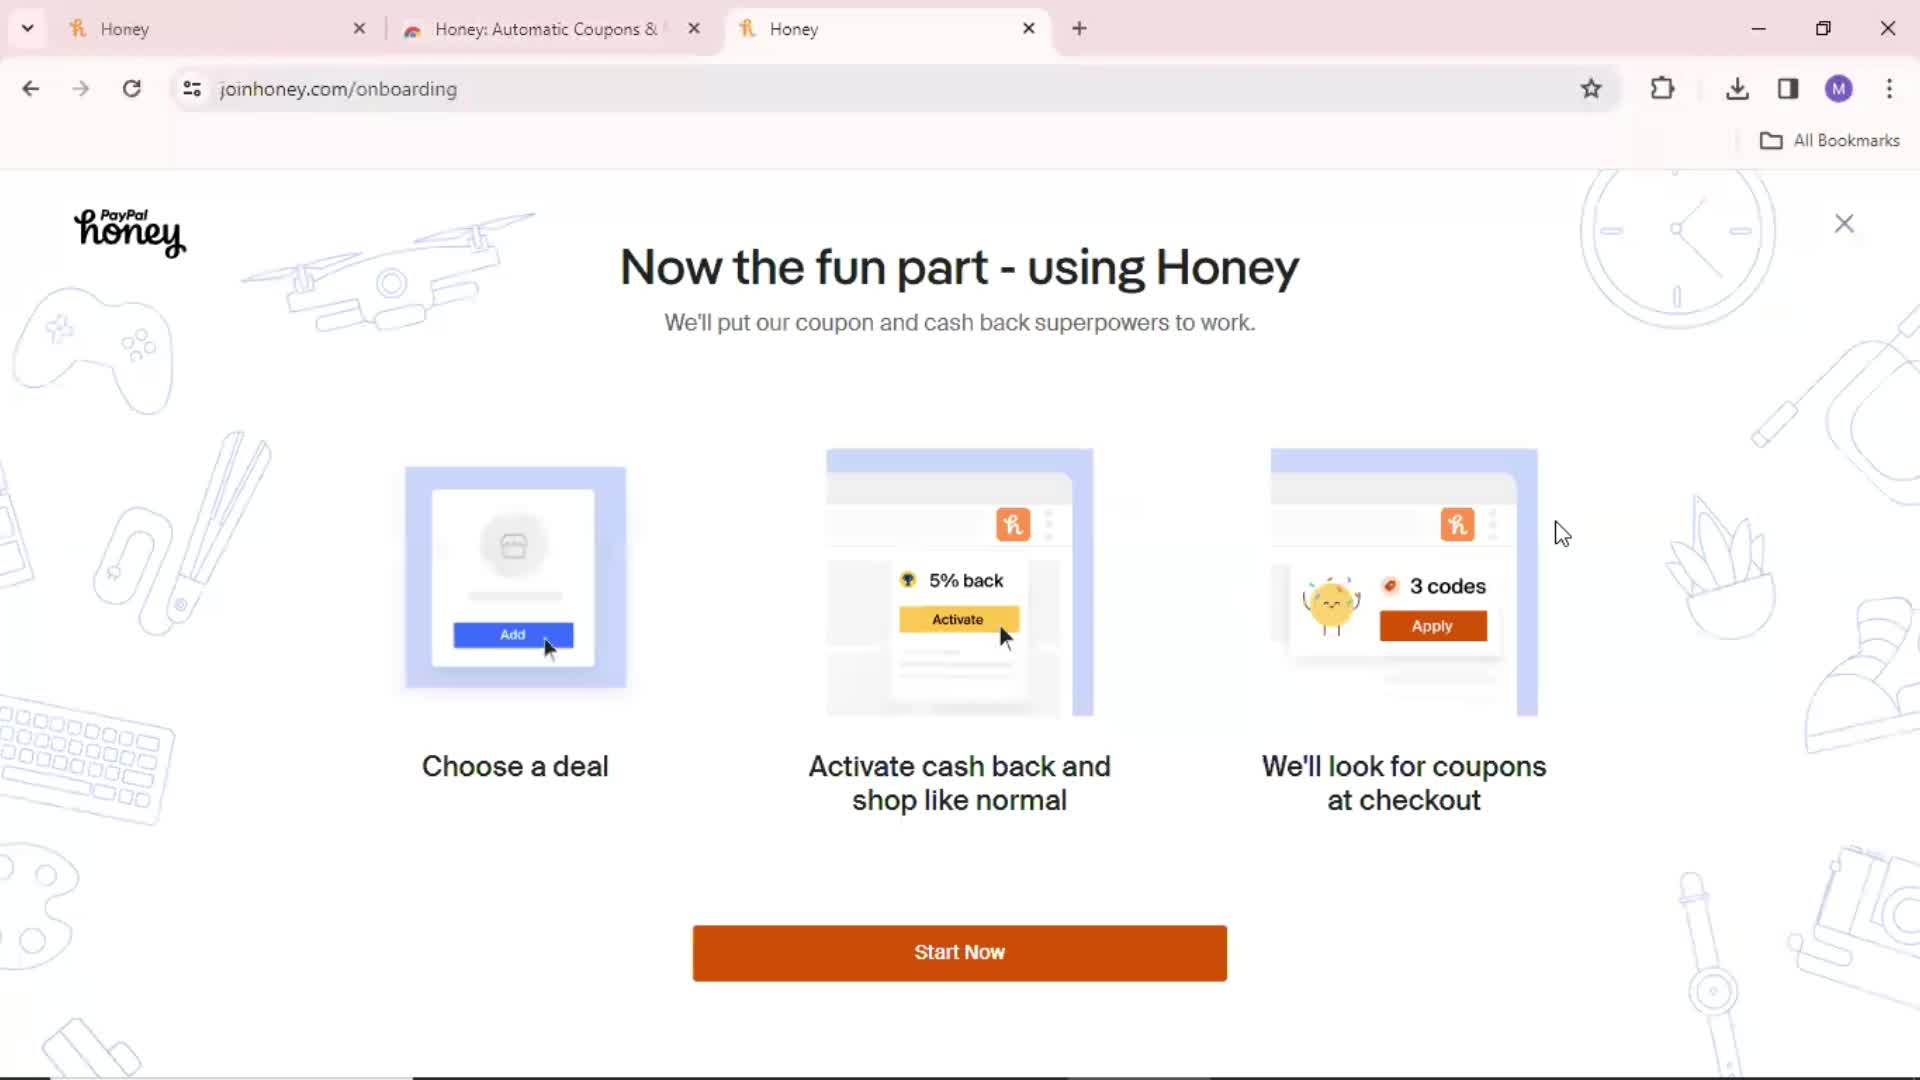
Task: Open the Chrome Extensions puzzle menu
Action: coord(1662,89)
